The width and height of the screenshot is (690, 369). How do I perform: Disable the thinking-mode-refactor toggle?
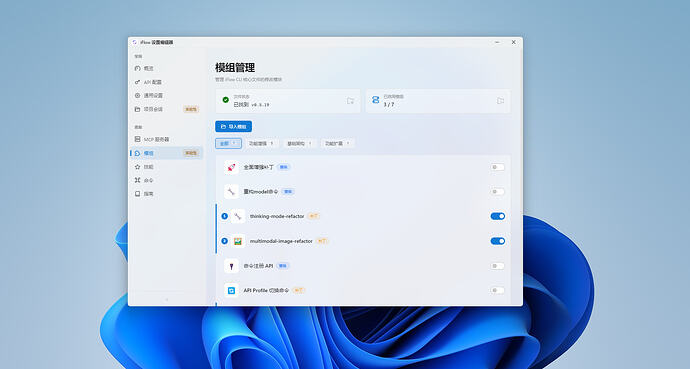tap(498, 216)
